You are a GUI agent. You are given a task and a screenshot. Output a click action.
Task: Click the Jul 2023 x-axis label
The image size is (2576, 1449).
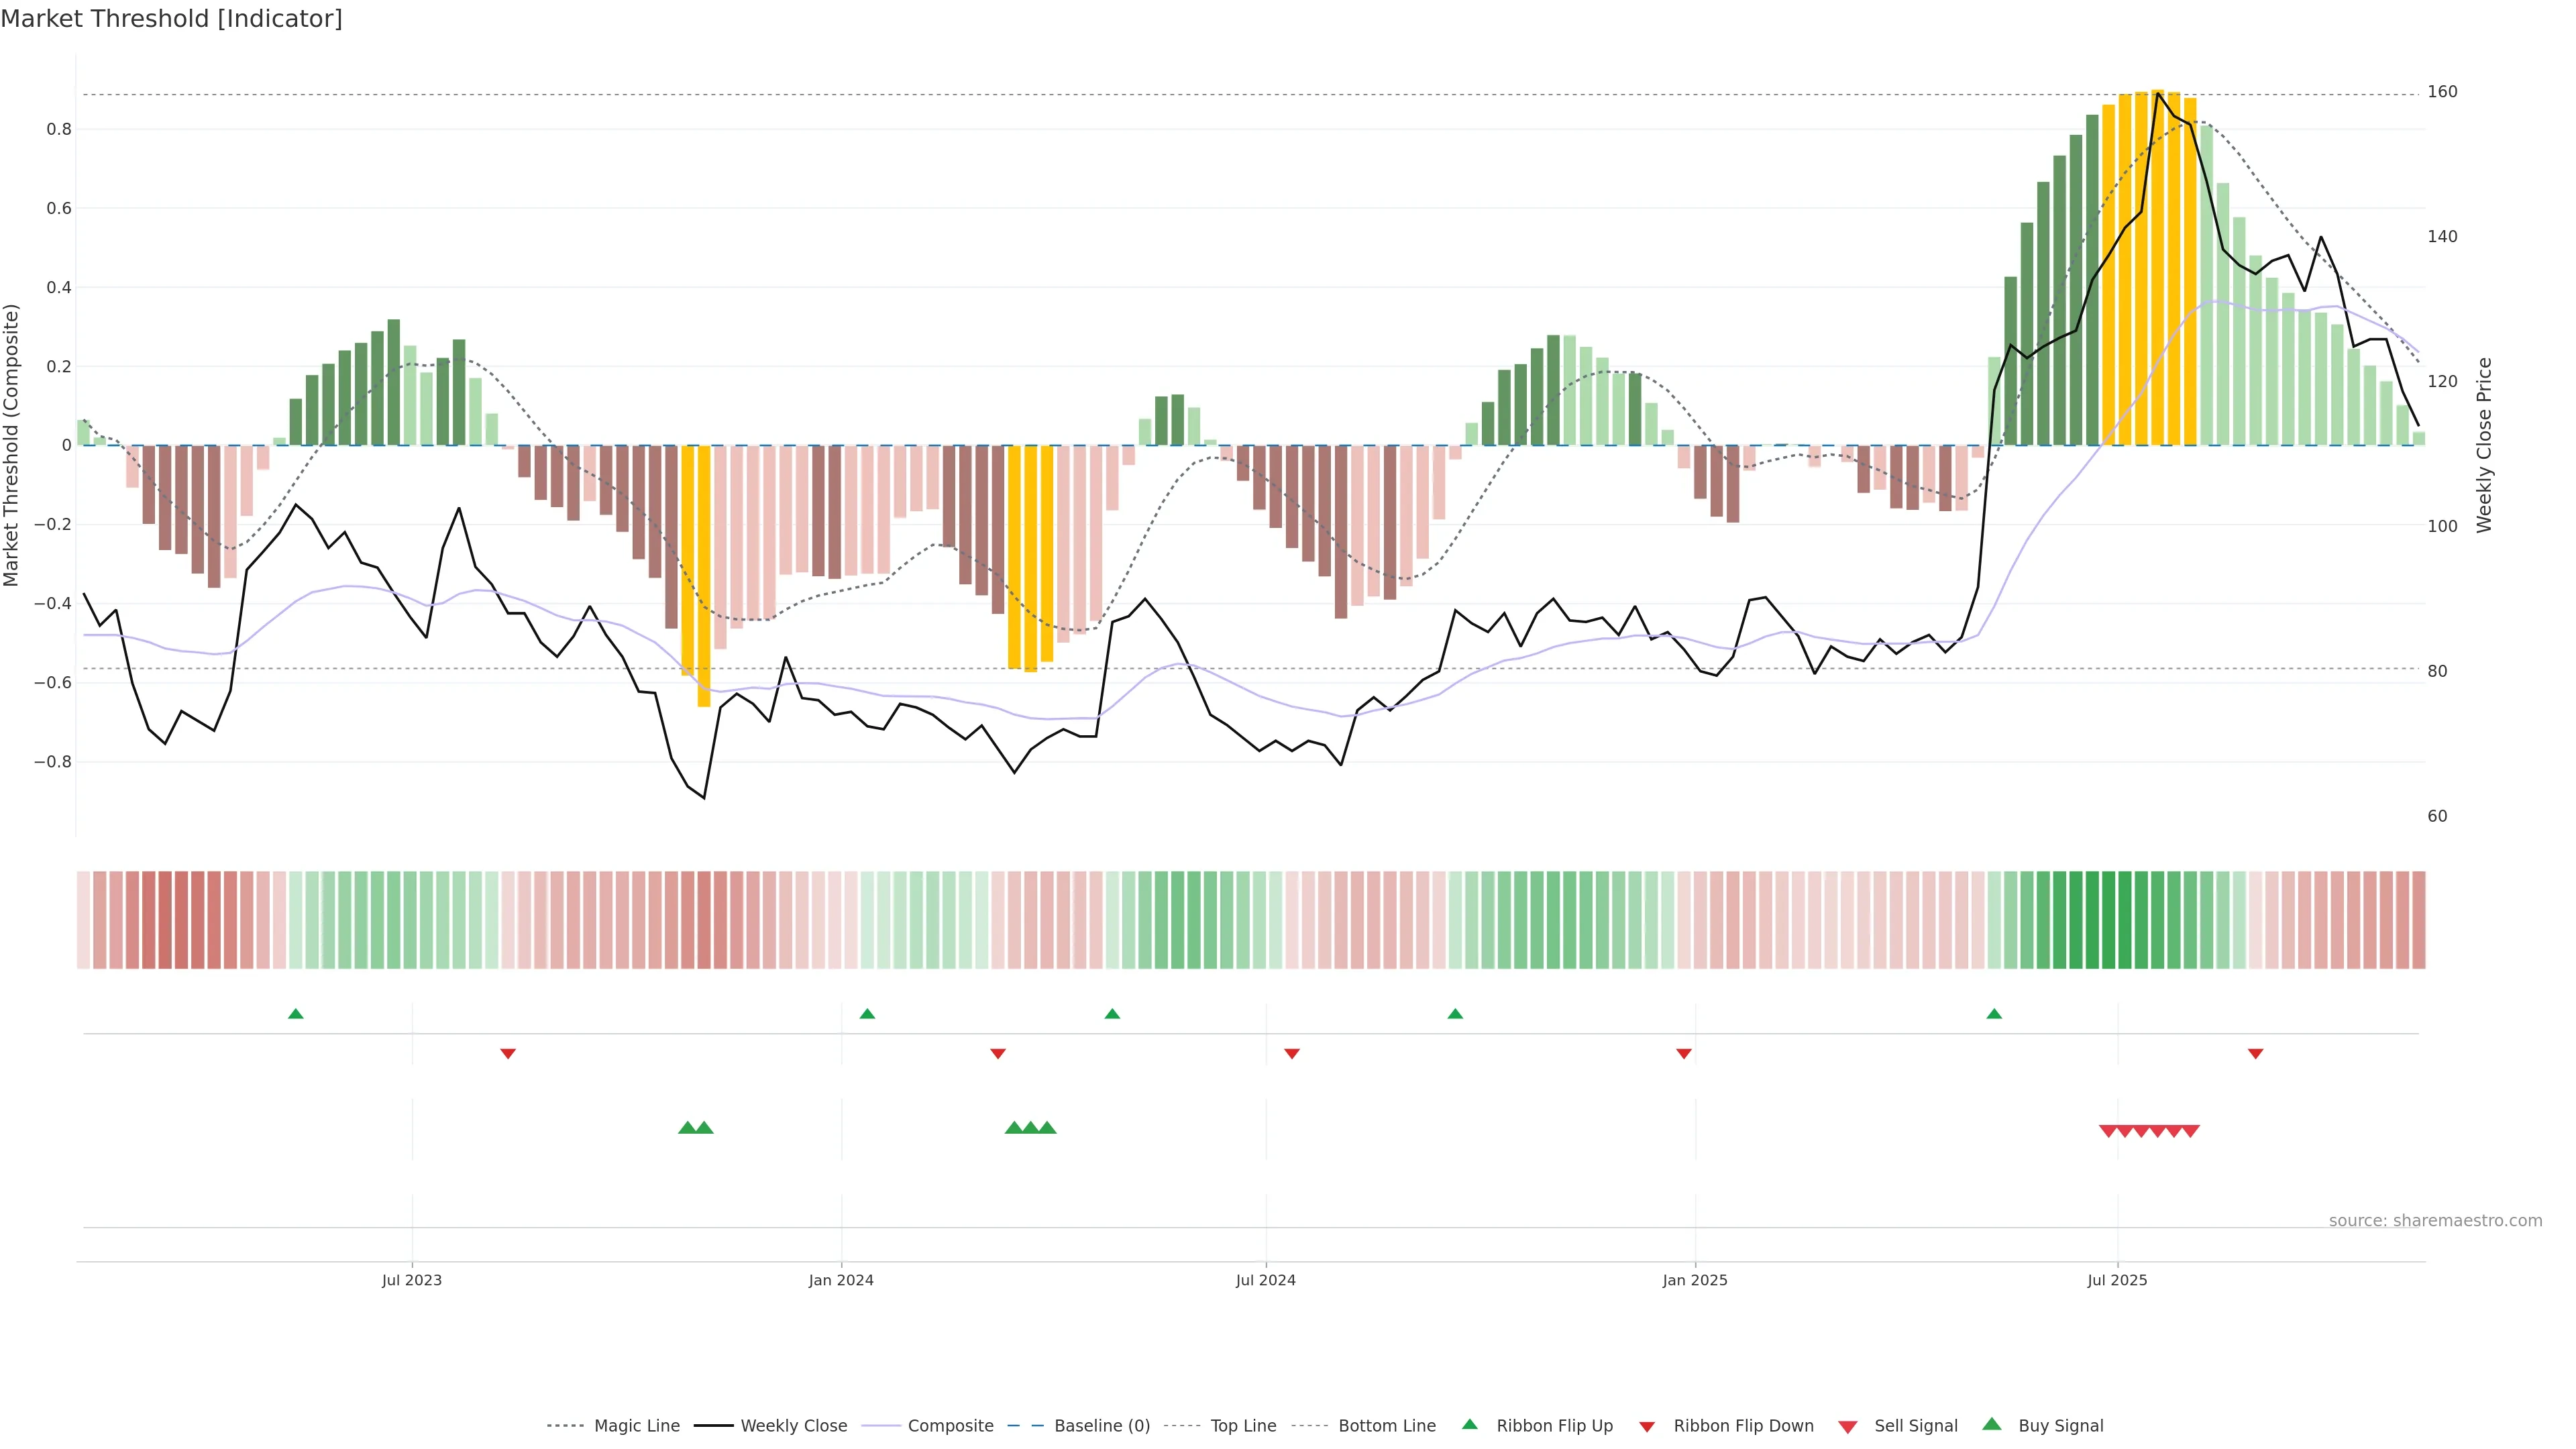[412, 1280]
